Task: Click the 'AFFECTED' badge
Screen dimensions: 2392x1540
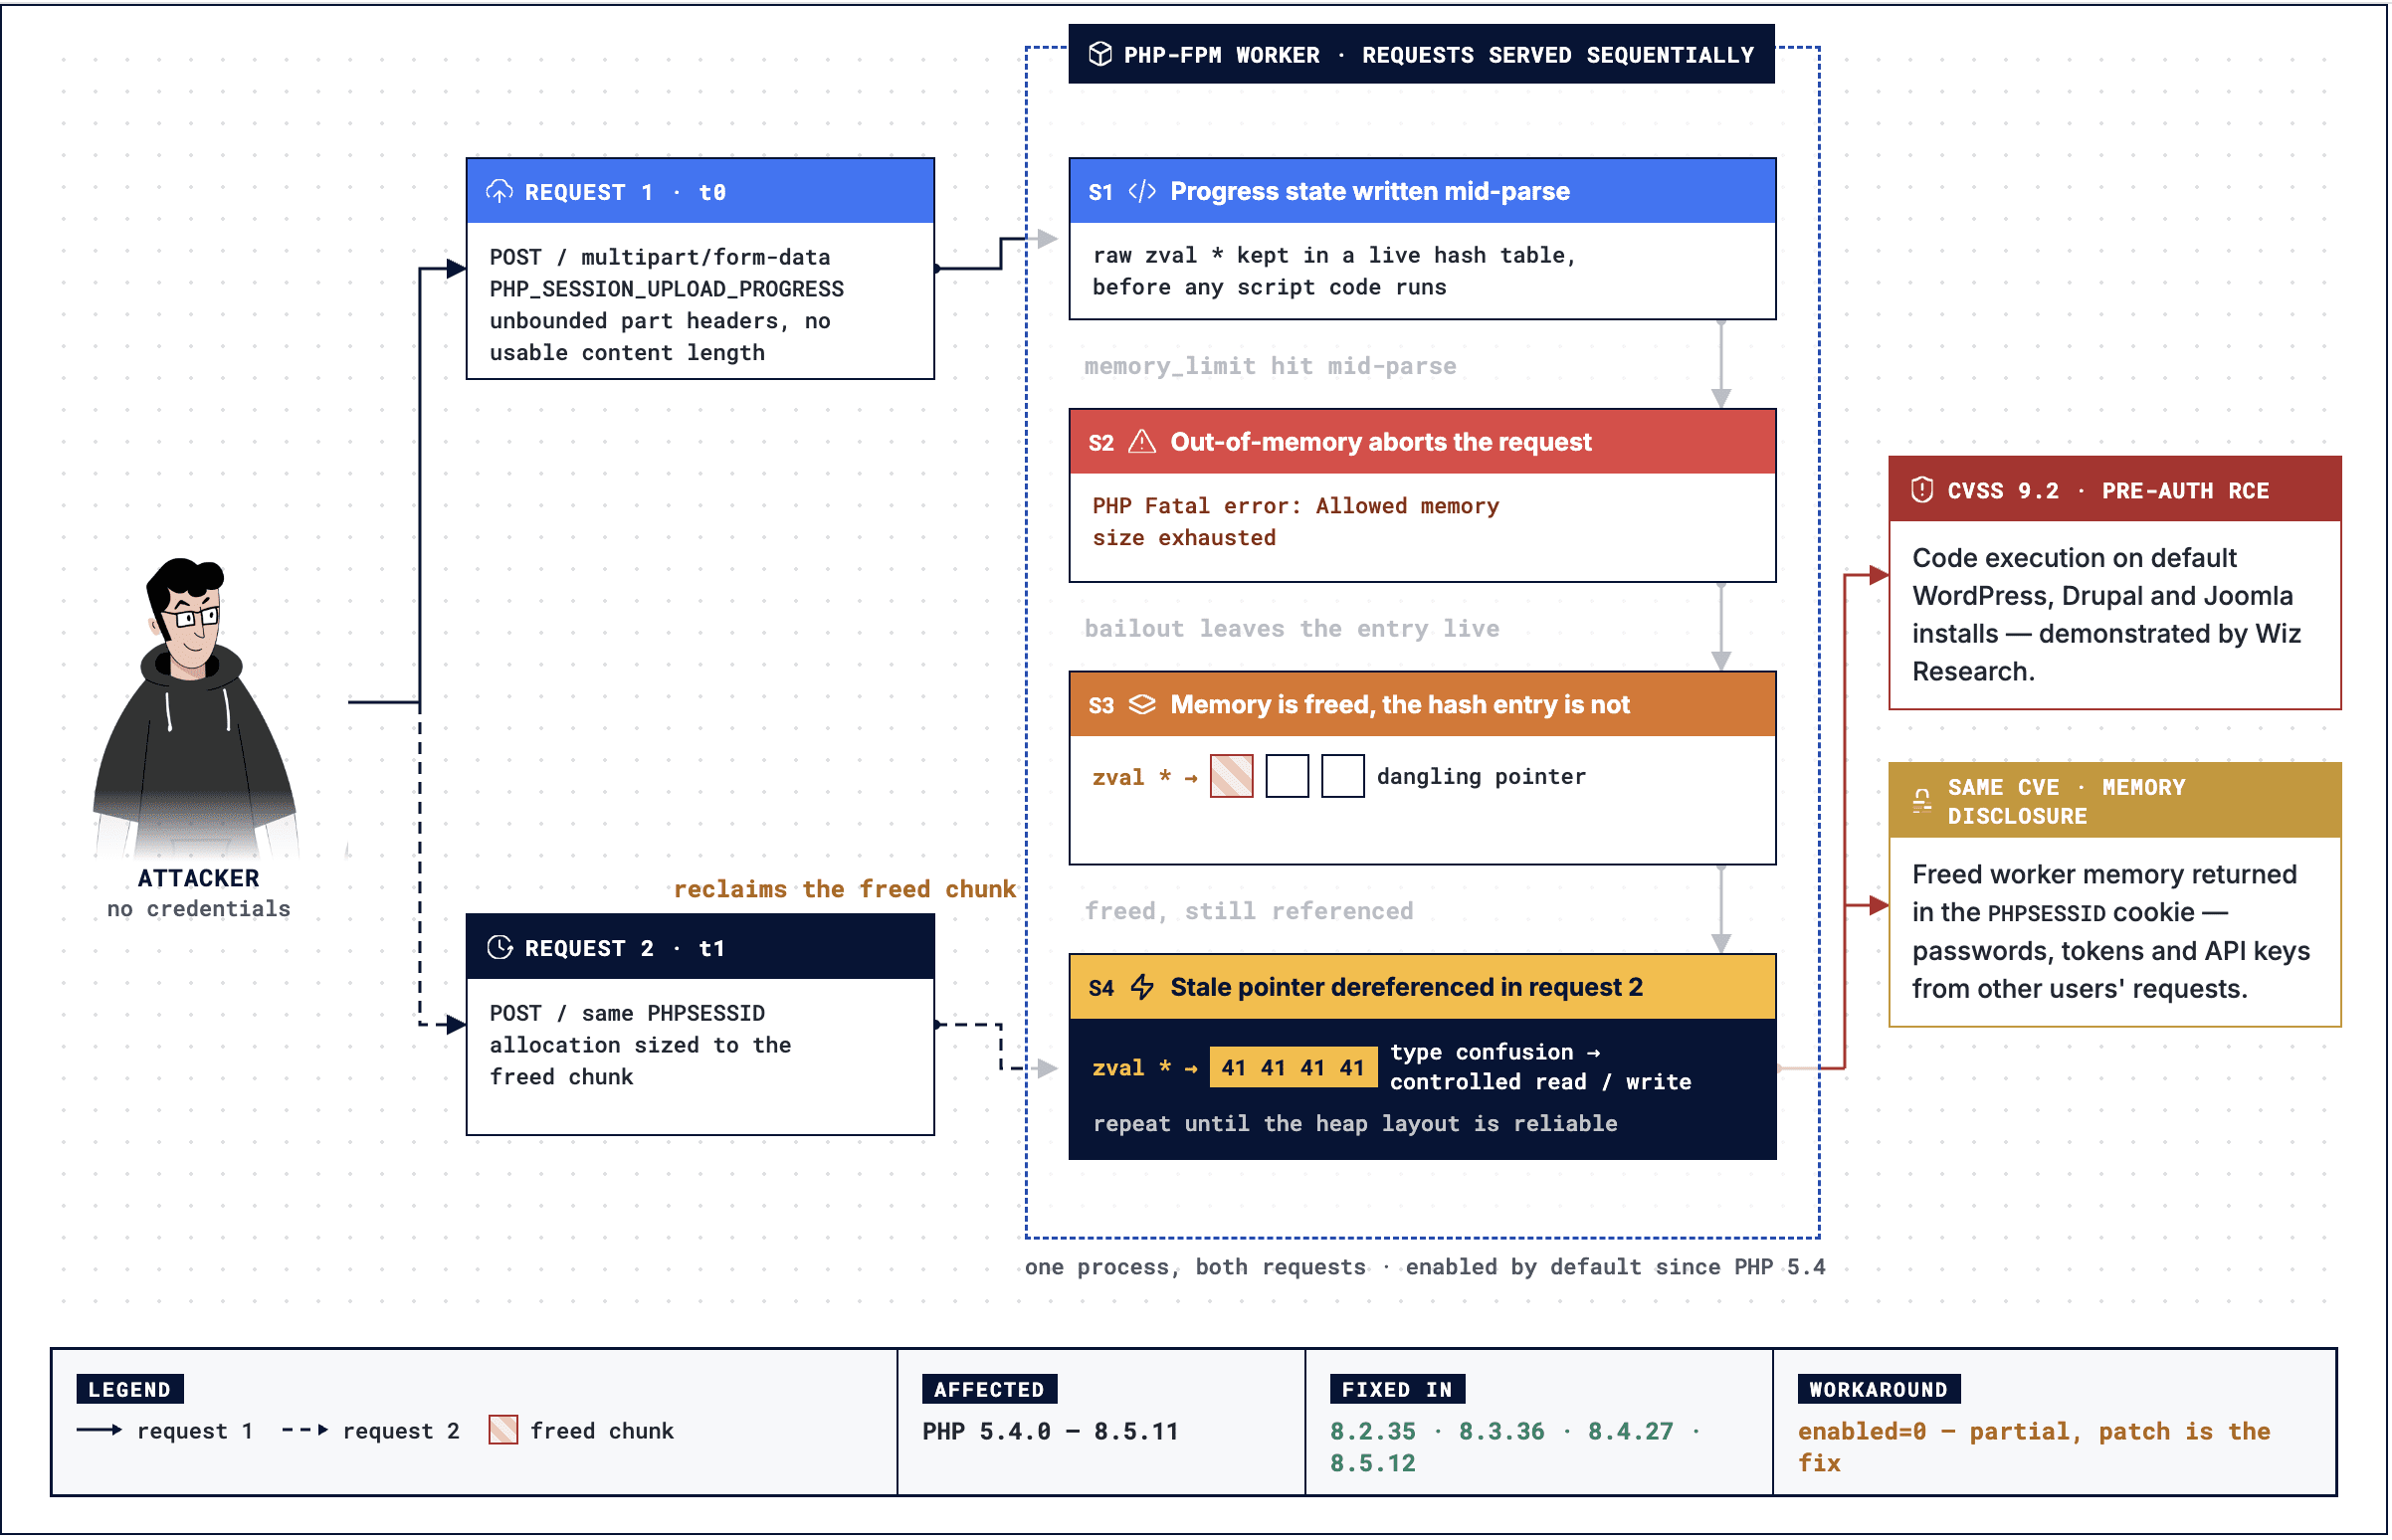Action: pos(990,1391)
